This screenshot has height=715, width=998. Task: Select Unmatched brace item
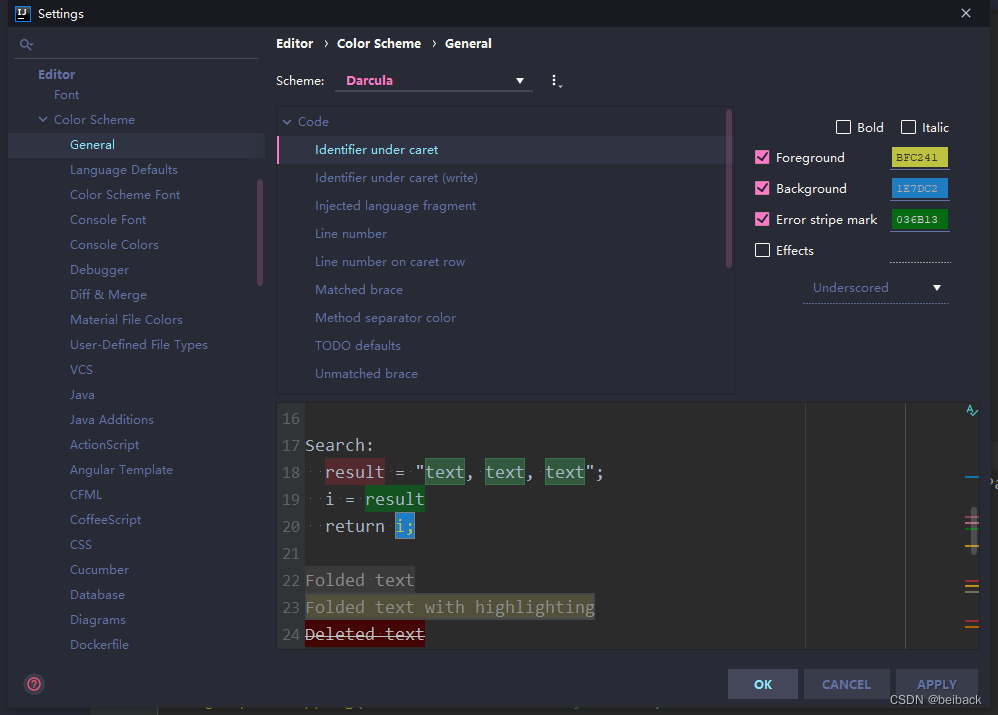point(366,374)
